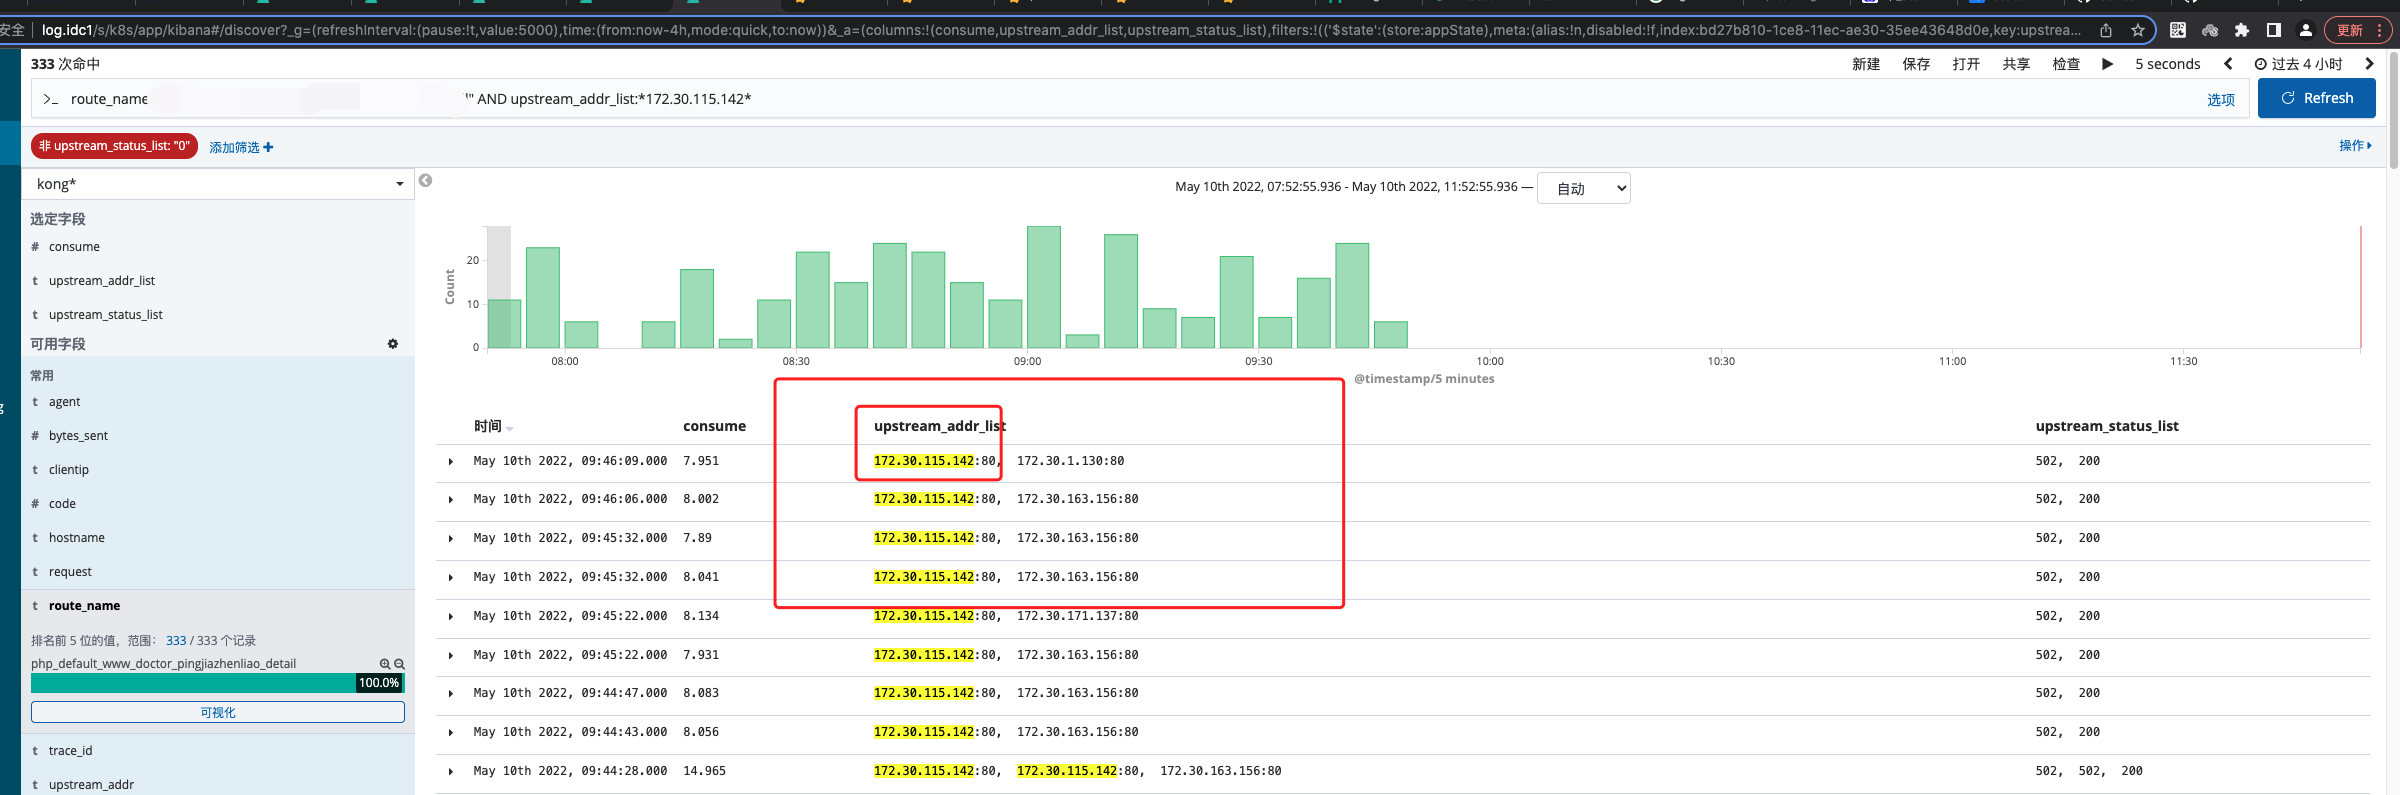Expand the 09:46:09.000 log row
Screen dimensions: 2400x795
coord(451,462)
